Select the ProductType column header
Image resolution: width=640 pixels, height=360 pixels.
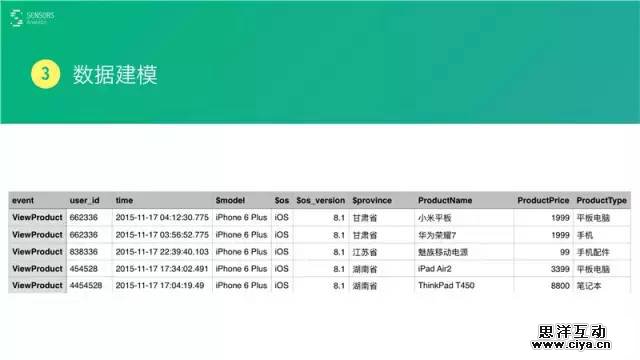click(602, 200)
